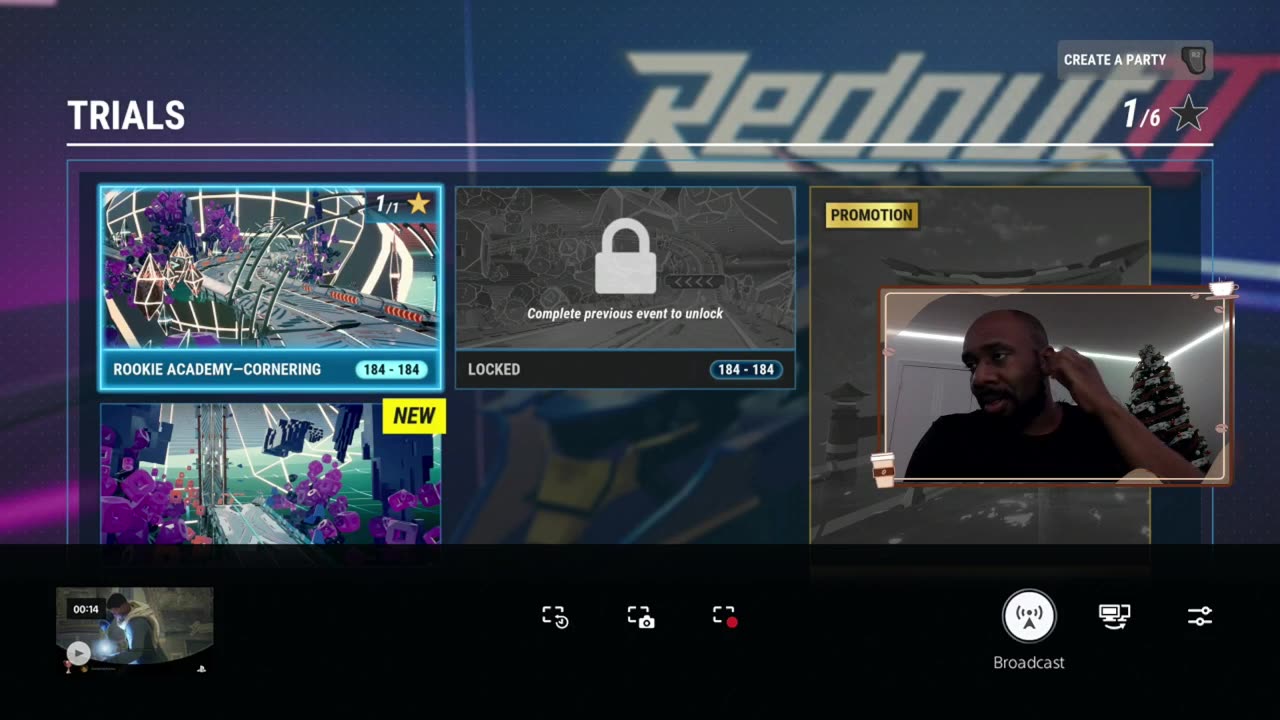Click the 1/6 star progress counter

(x=1141, y=115)
